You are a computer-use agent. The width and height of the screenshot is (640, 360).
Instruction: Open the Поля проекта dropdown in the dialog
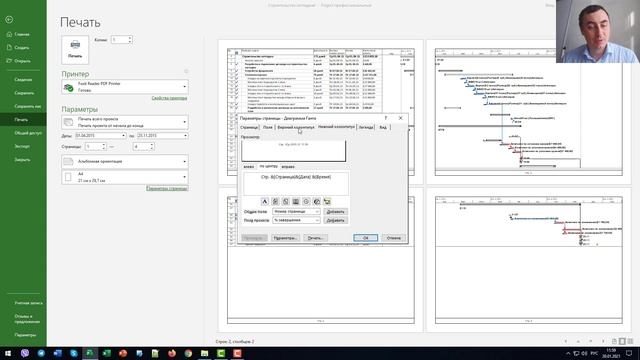click(x=296, y=220)
